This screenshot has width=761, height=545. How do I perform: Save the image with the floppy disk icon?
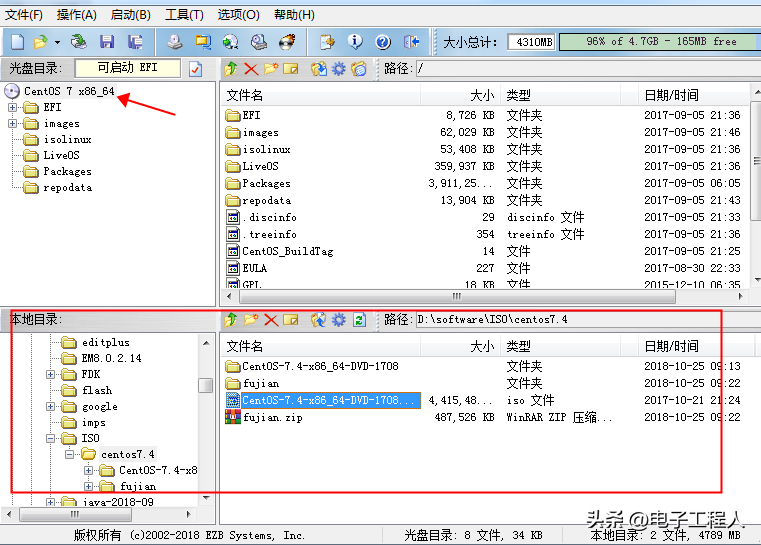click(x=107, y=42)
